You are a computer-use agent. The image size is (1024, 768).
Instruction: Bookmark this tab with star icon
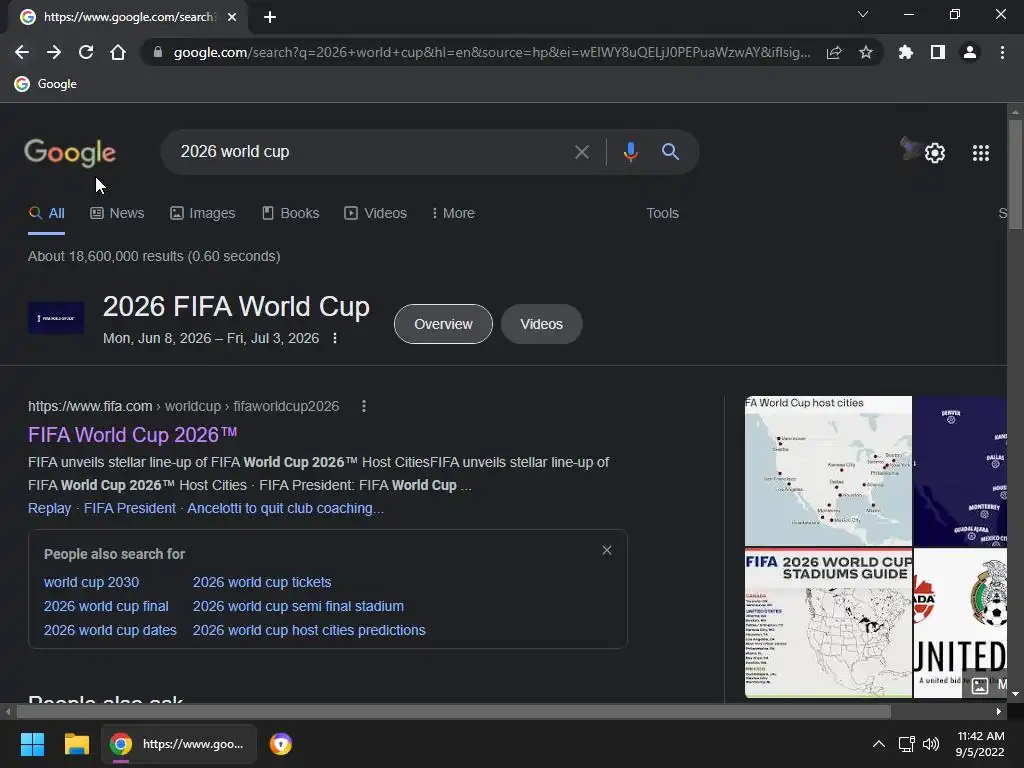coord(866,52)
